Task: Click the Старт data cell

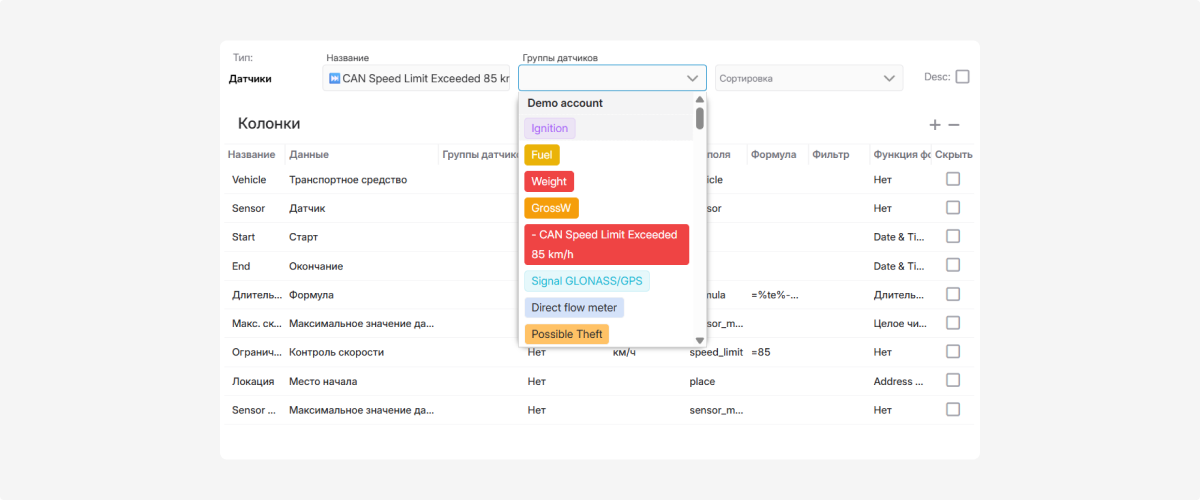Action: tap(302, 237)
